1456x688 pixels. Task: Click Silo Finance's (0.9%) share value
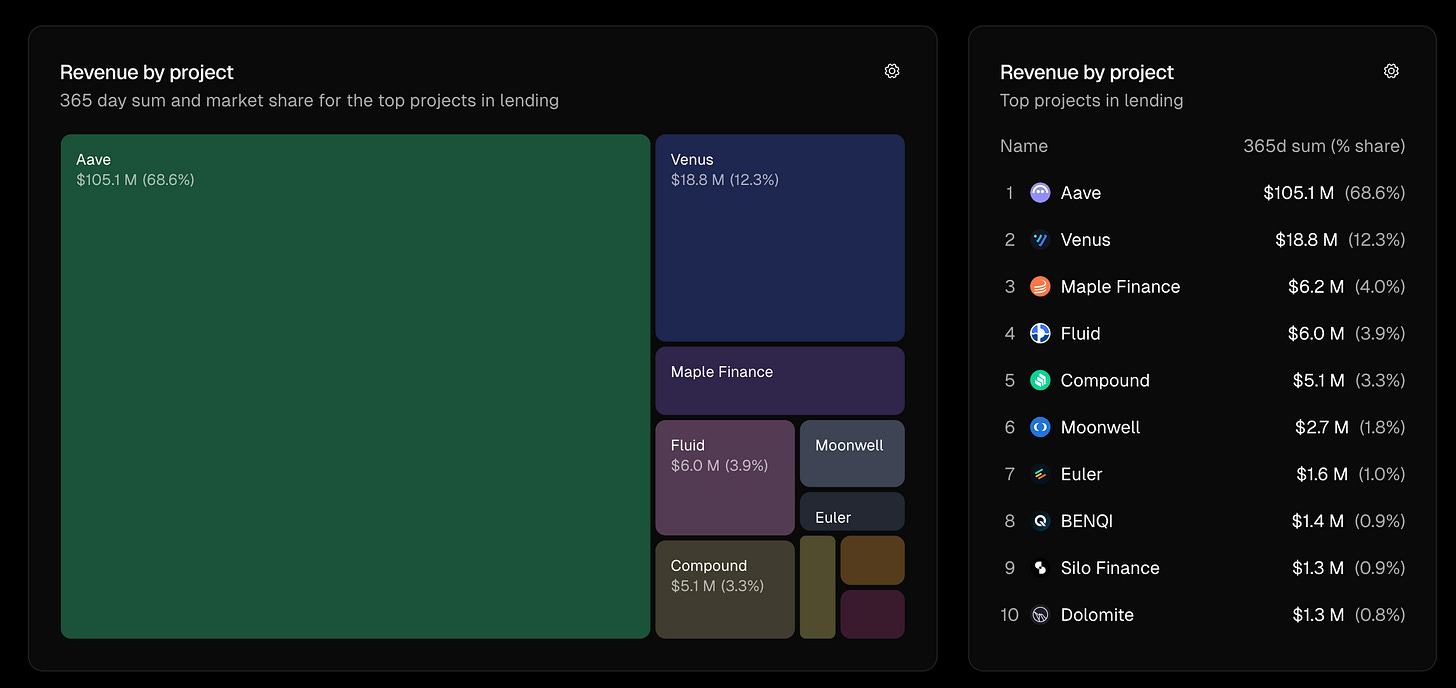1380,568
